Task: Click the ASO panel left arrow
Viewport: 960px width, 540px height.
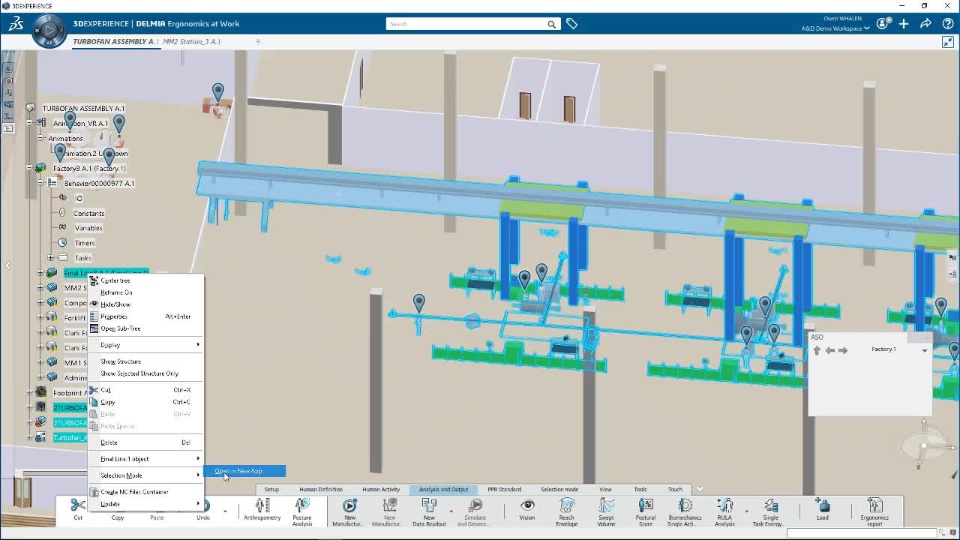Action: [x=830, y=350]
